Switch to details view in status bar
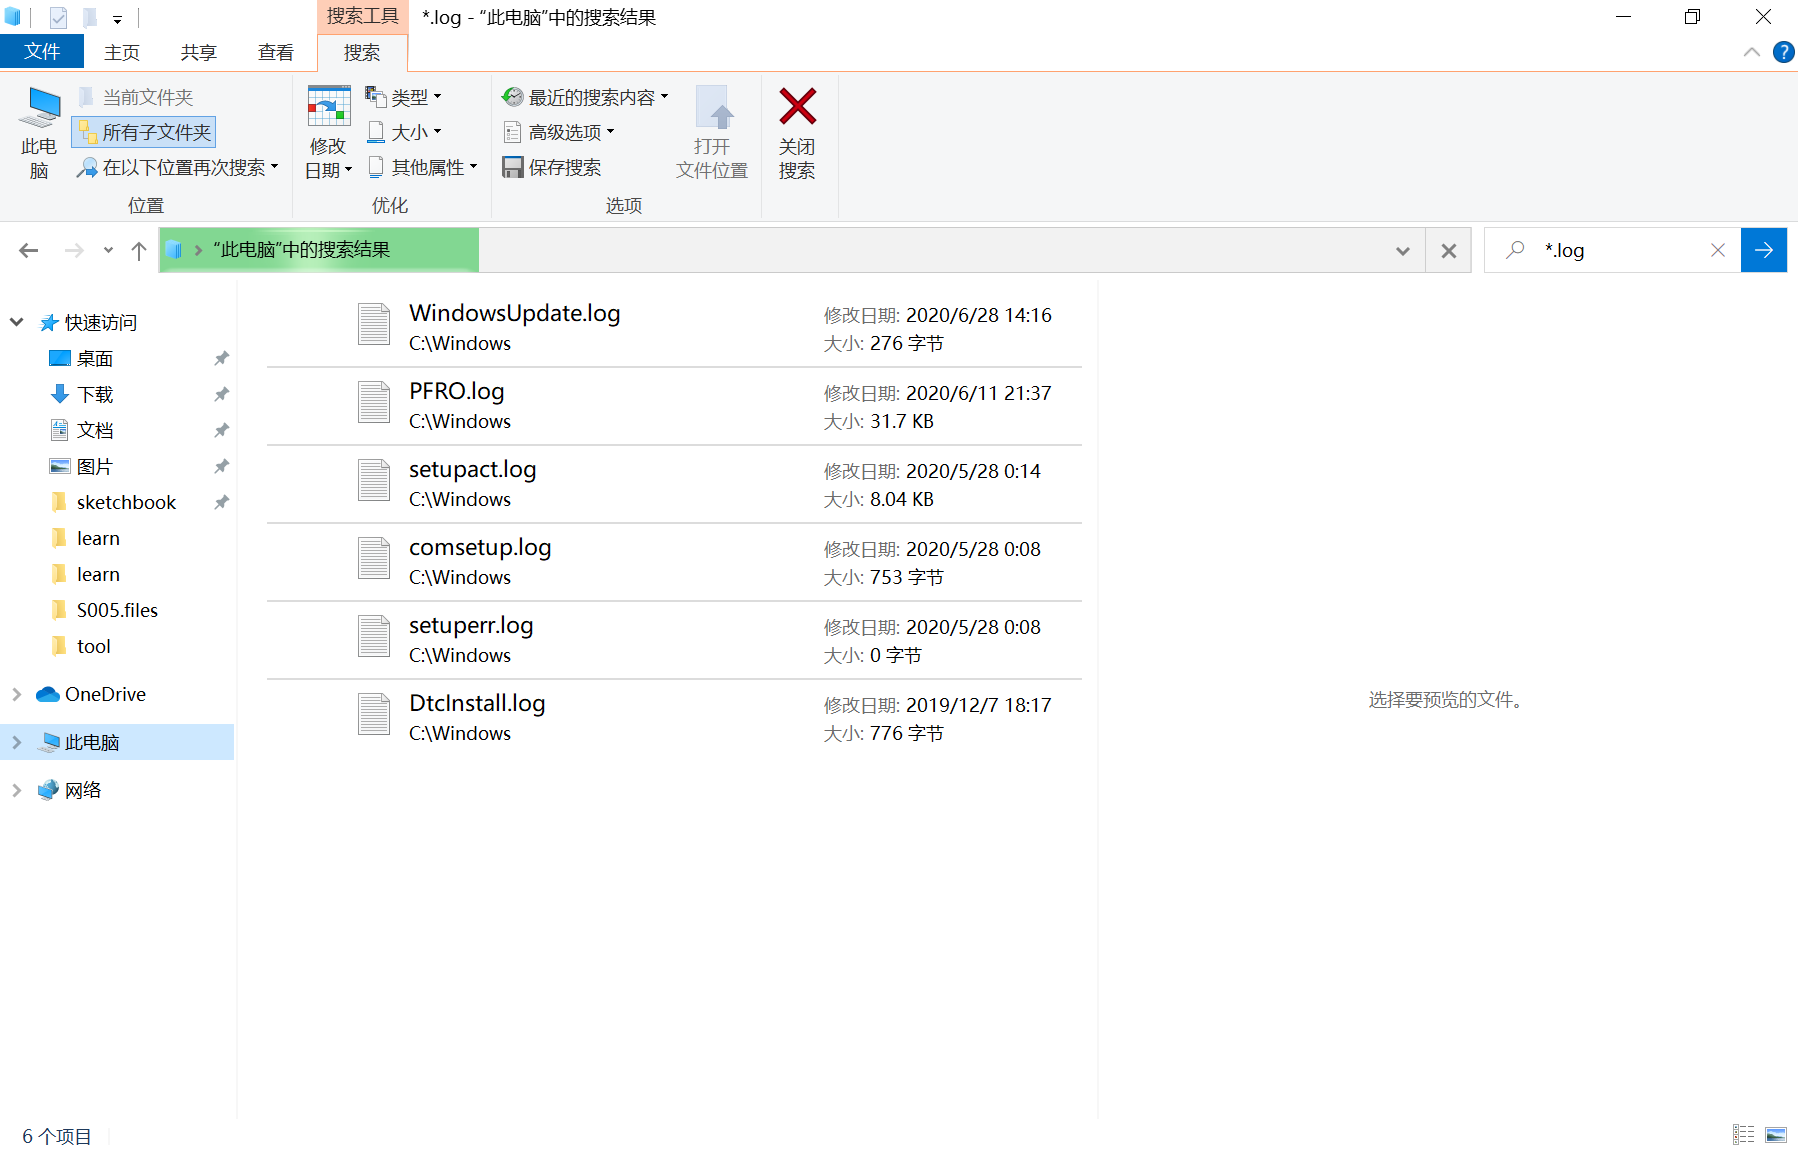The image size is (1798, 1151). pyautogui.click(x=1744, y=1135)
